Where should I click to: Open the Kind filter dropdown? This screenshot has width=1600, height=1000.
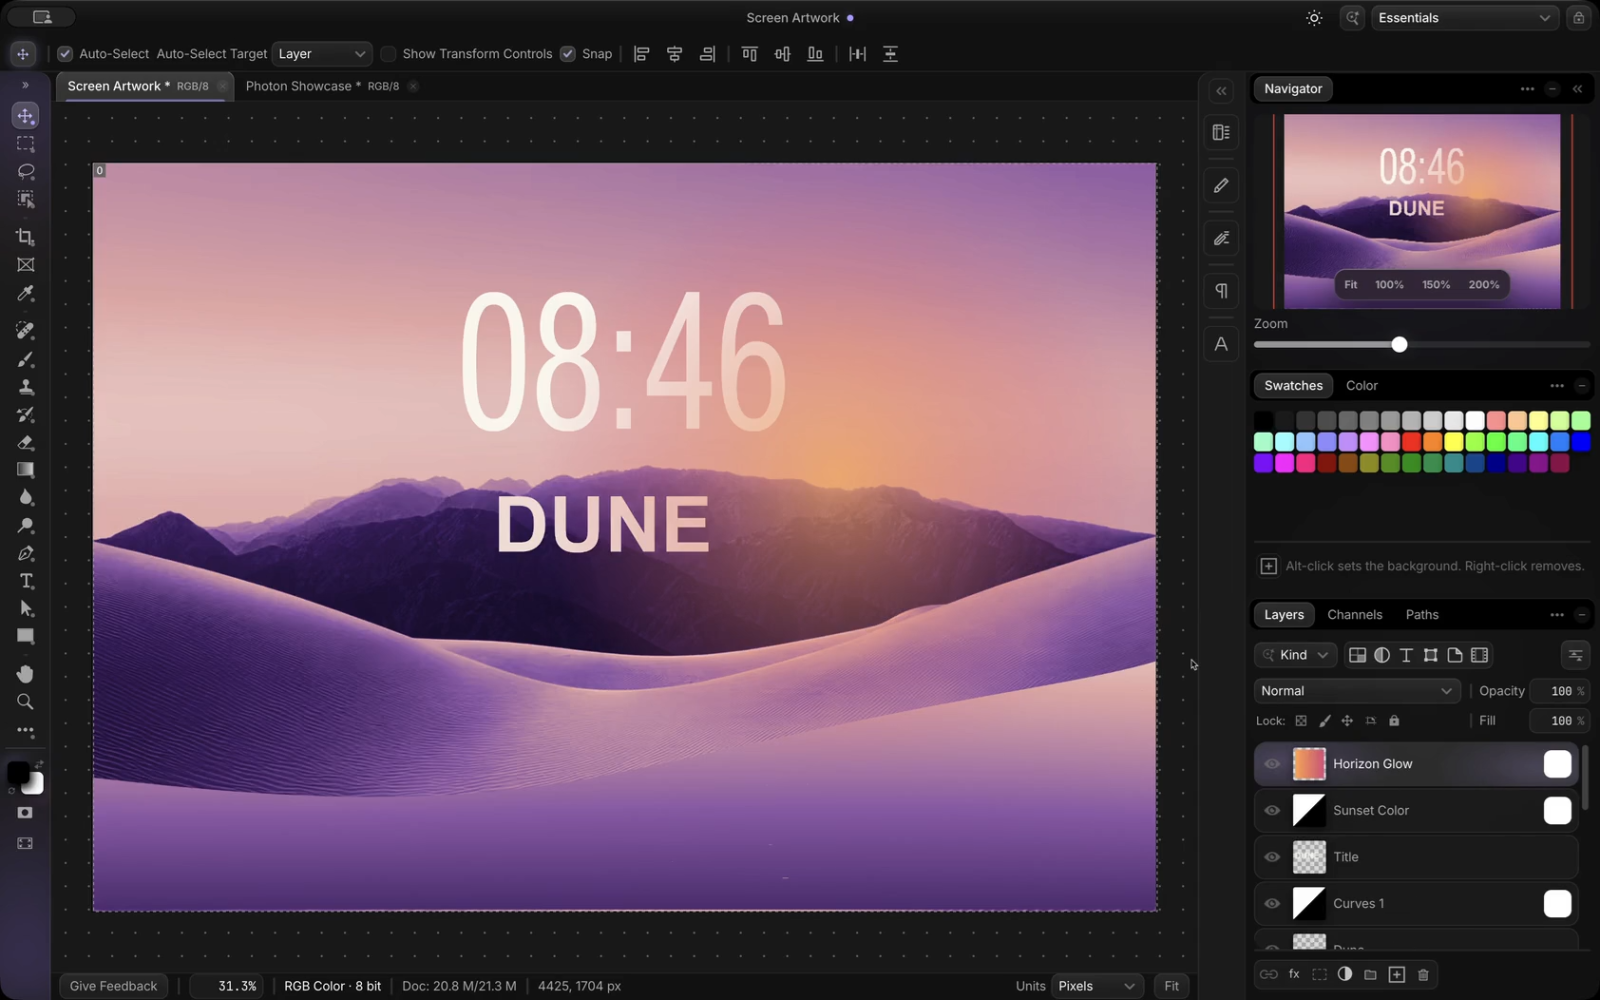(1296, 655)
